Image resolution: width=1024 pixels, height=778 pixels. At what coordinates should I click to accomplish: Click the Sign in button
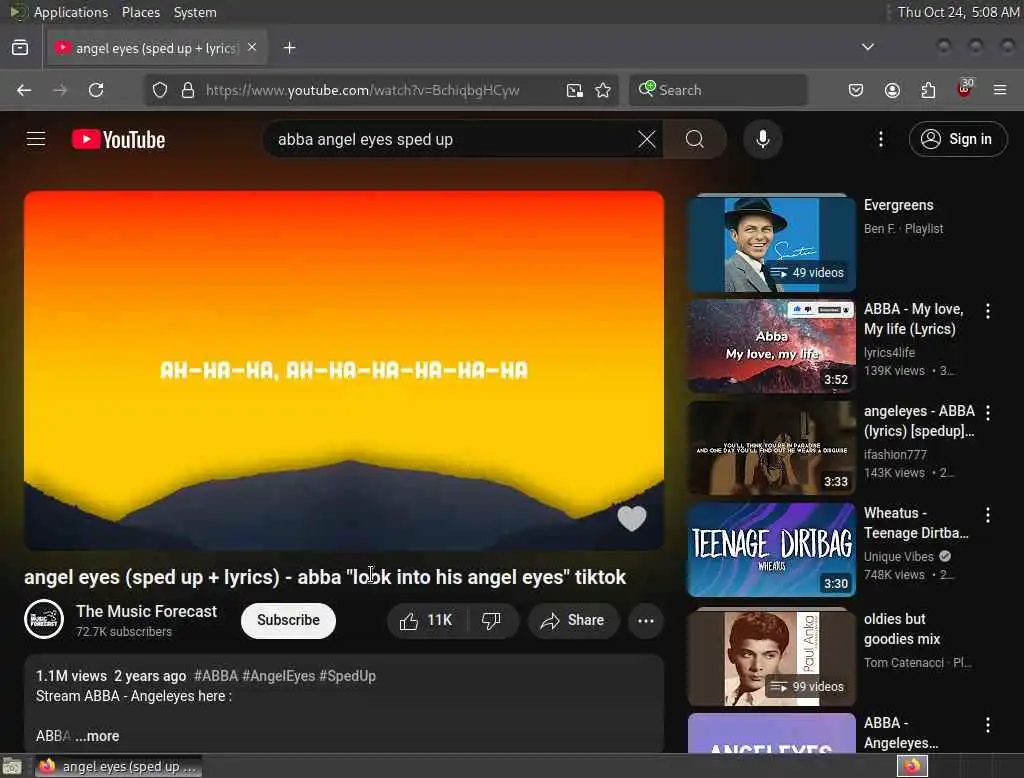[957, 139]
